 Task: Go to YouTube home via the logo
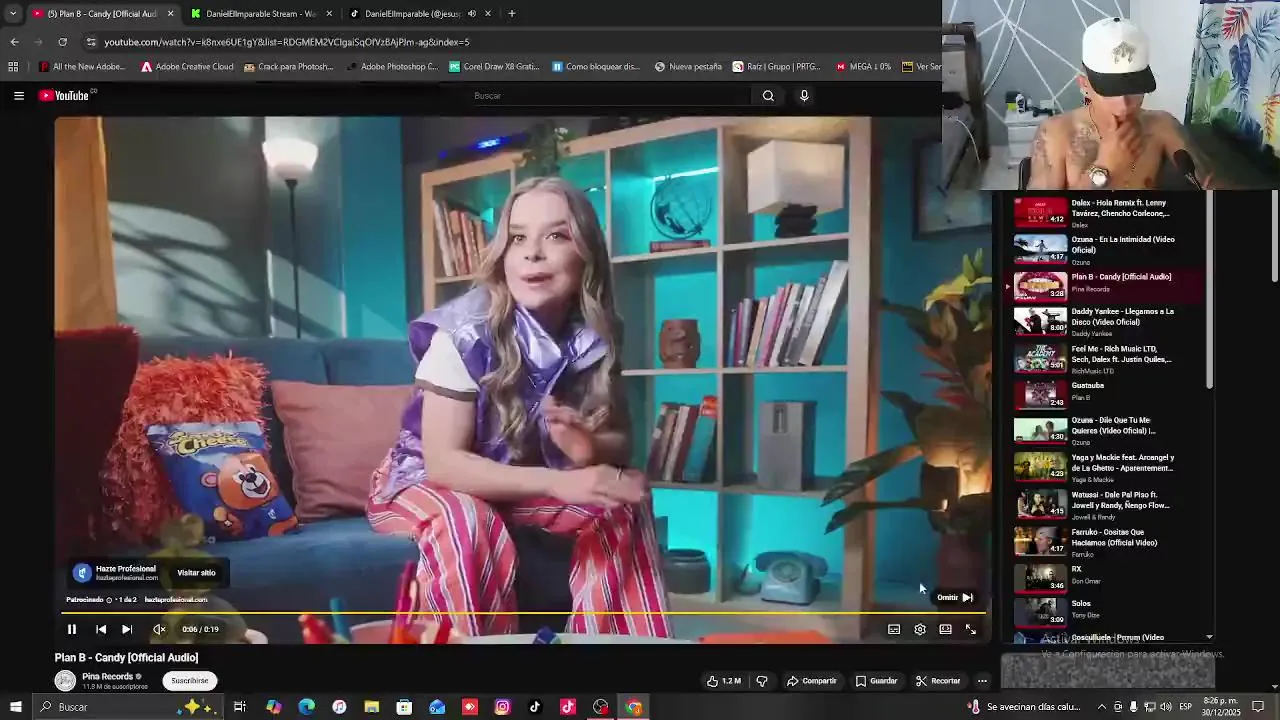[66, 96]
